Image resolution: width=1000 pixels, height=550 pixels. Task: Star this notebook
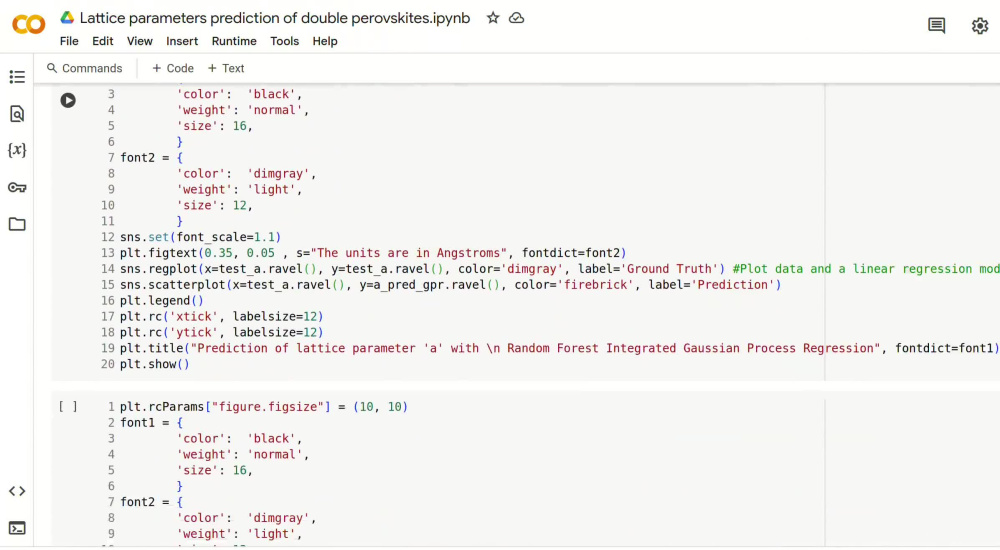tap(493, 18)
